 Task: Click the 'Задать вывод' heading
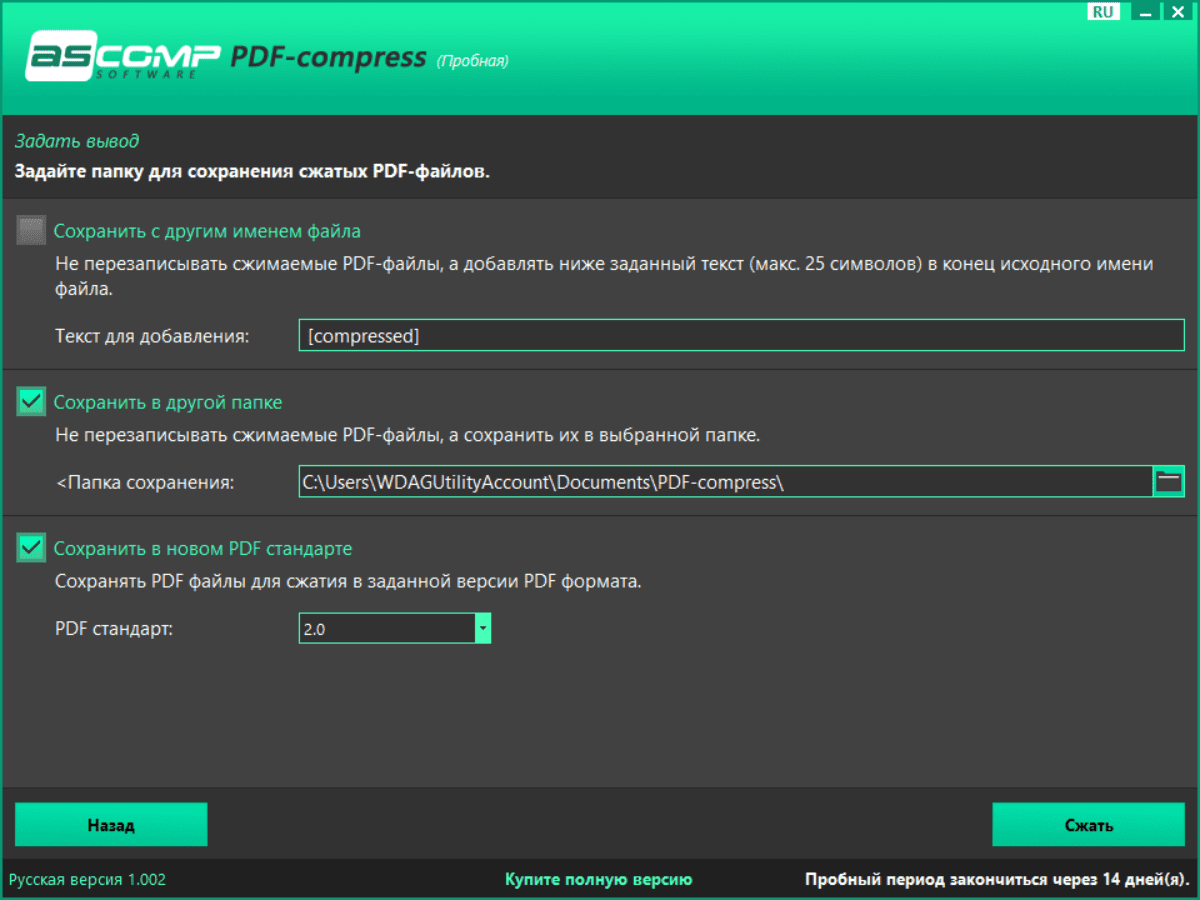76,141
